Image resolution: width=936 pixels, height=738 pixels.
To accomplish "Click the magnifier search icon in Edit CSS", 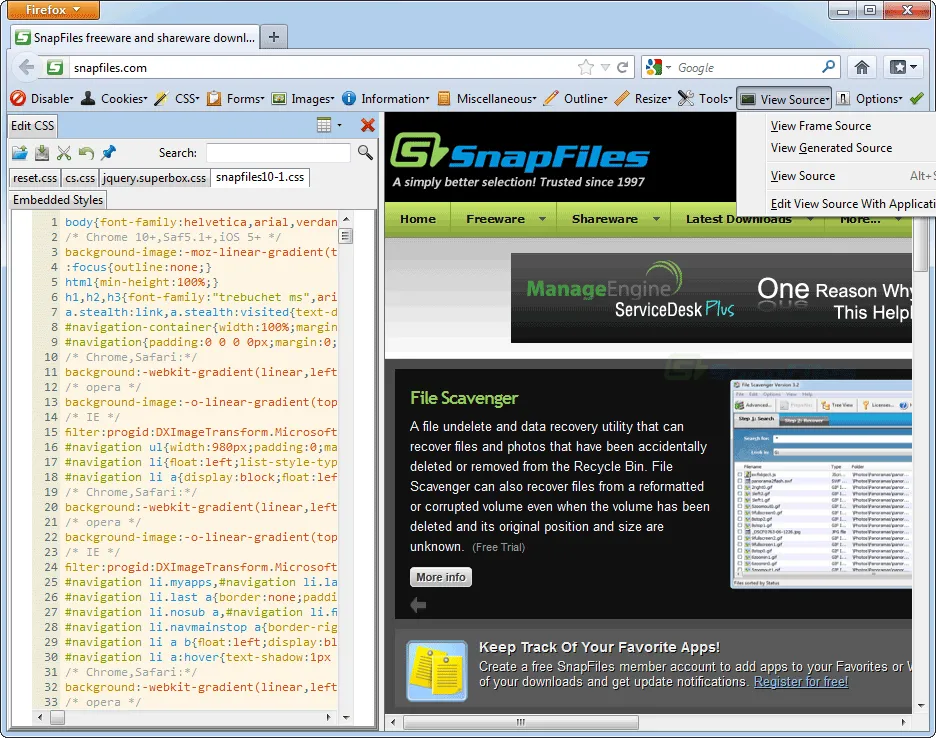I will pos(365,153).
